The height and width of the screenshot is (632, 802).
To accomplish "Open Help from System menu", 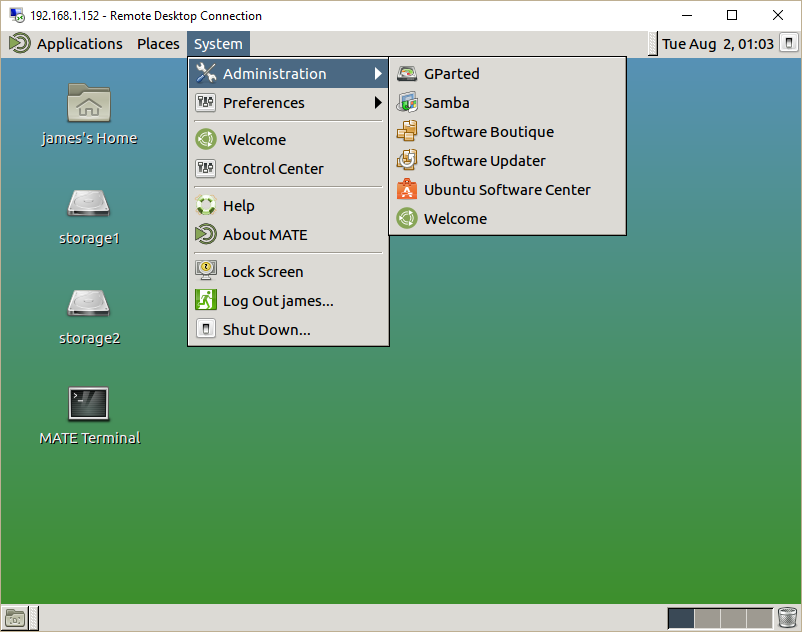I will [x=288, y=206].
